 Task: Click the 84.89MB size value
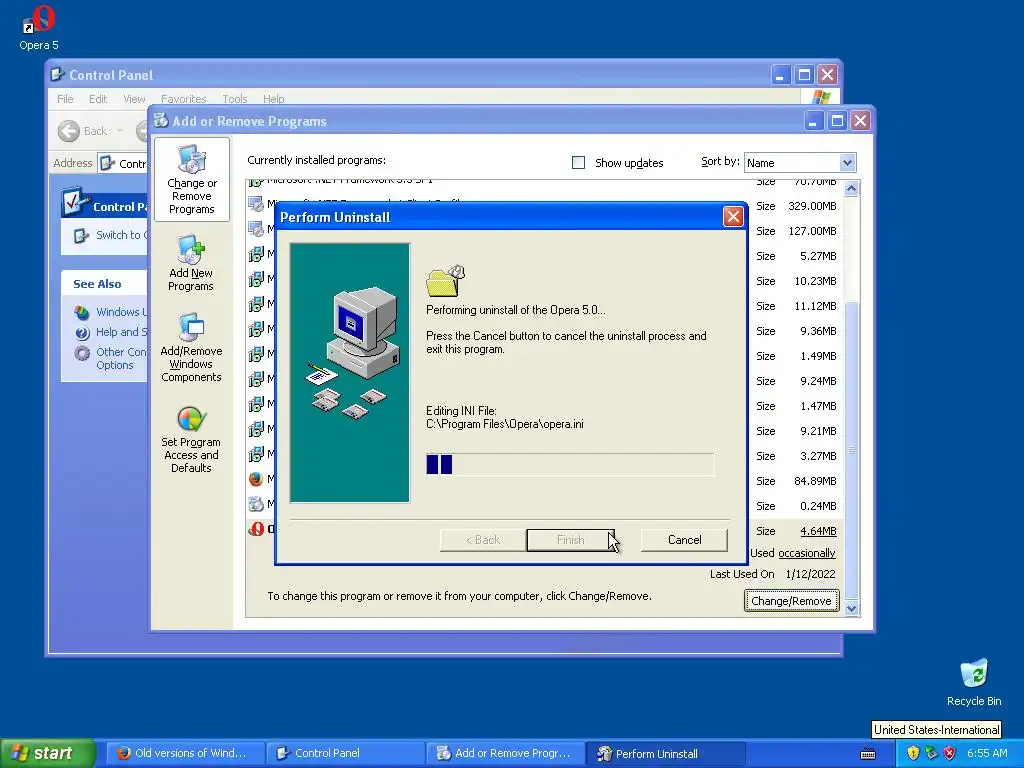pyautogui.click(x=815, y=481)
